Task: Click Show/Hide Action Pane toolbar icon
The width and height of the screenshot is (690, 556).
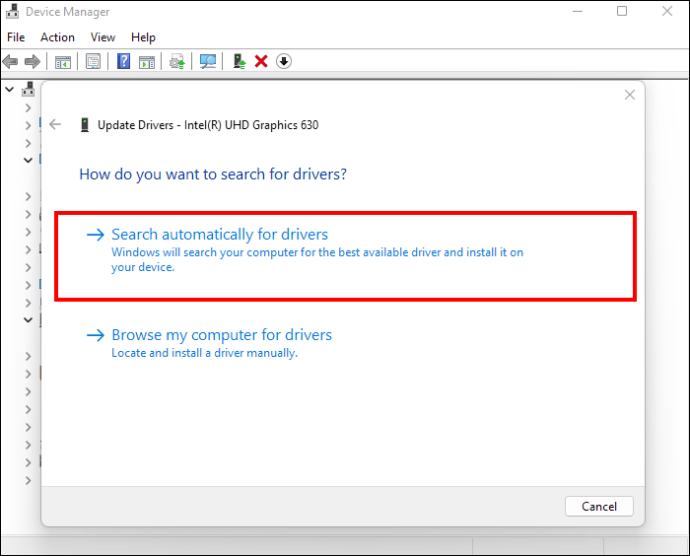Action: [x=147, y=62]
